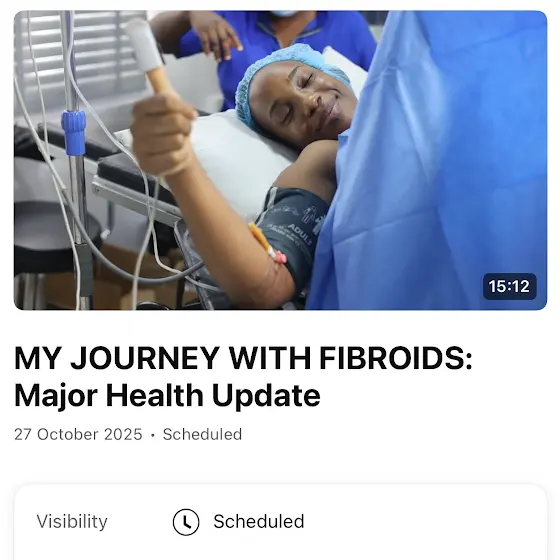Click the IV pole blue clamp

pyautogui.click(x=74, y=132)
